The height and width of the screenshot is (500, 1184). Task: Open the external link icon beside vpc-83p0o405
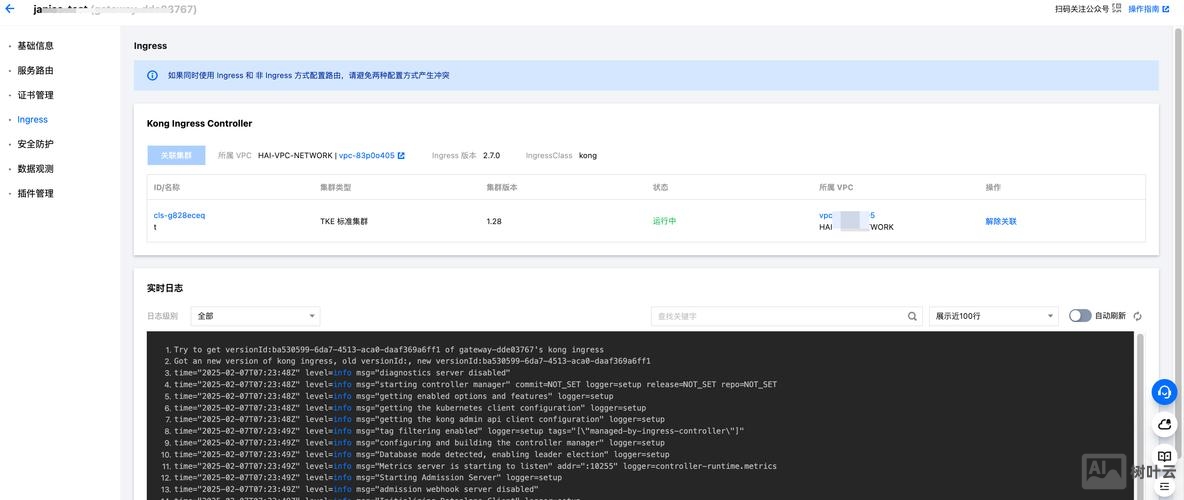[401, 156]
